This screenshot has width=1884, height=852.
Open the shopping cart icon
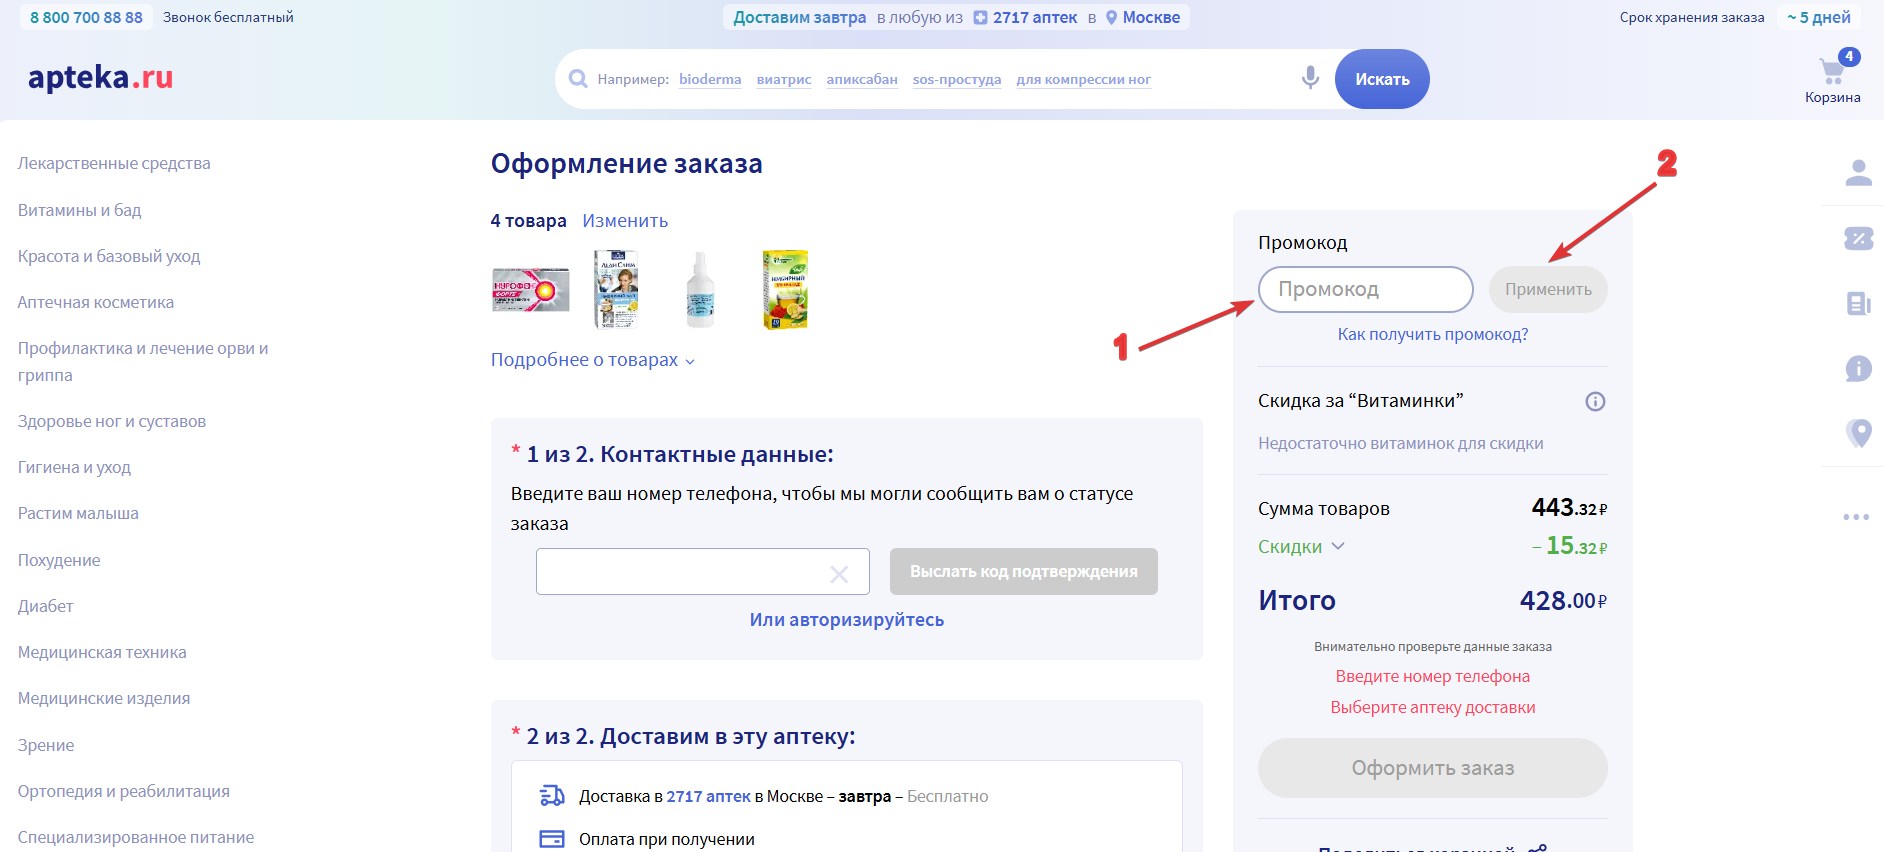1833,70
